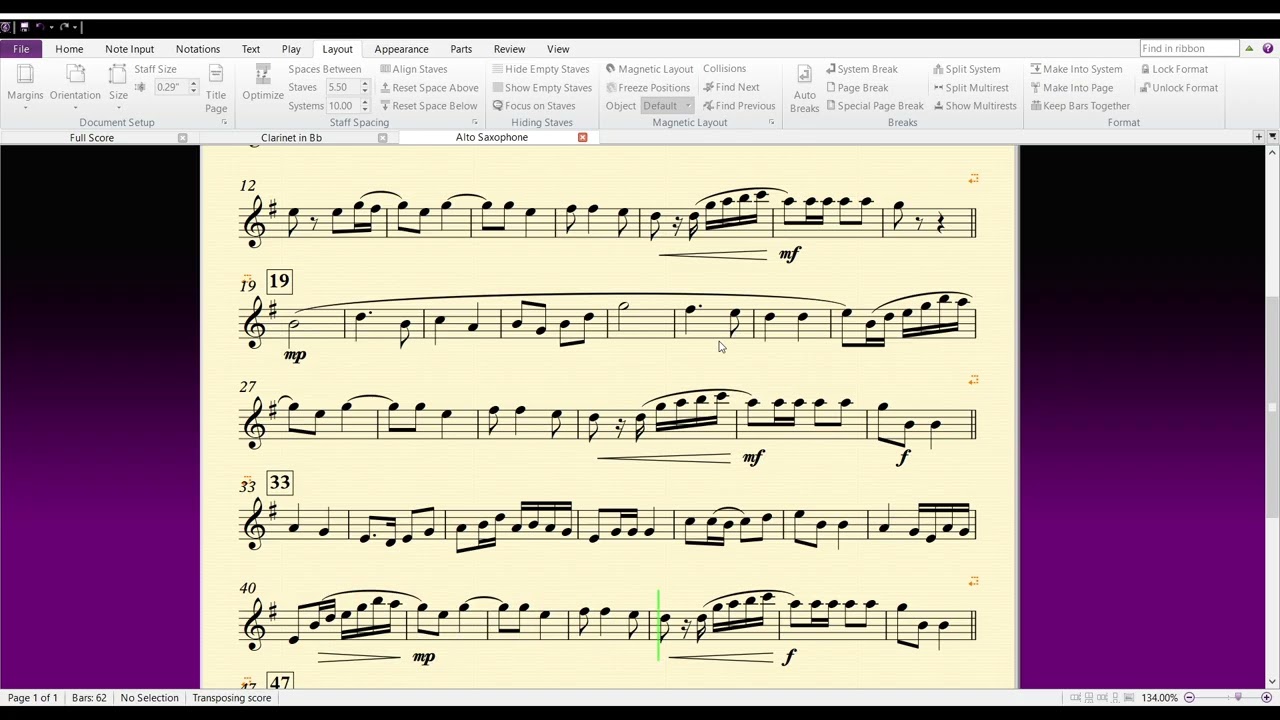Click the Undo arrow
The height and width of the screenshot is (720, 1280).
[40, 27]
